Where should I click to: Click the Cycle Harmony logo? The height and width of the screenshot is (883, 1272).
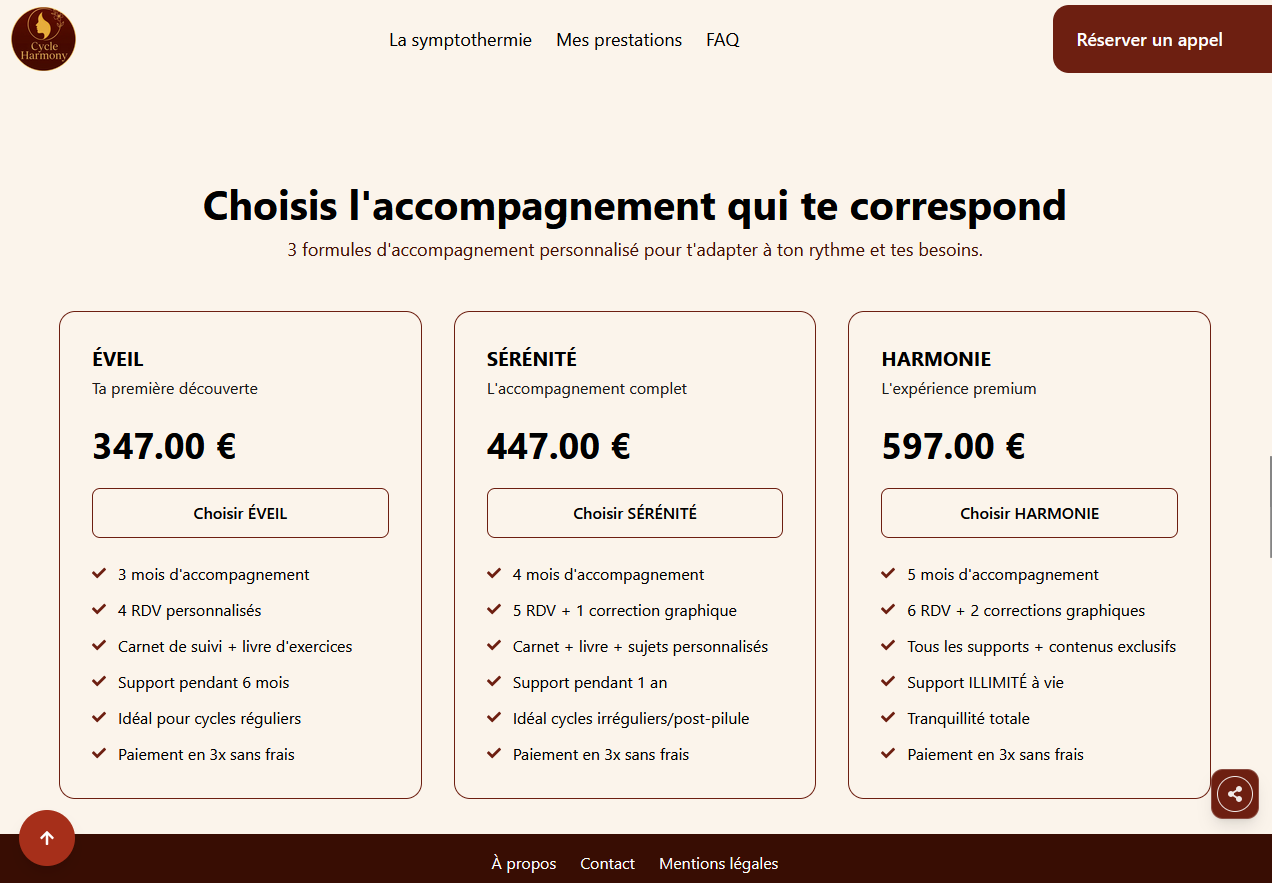click(x=44, y=40)
